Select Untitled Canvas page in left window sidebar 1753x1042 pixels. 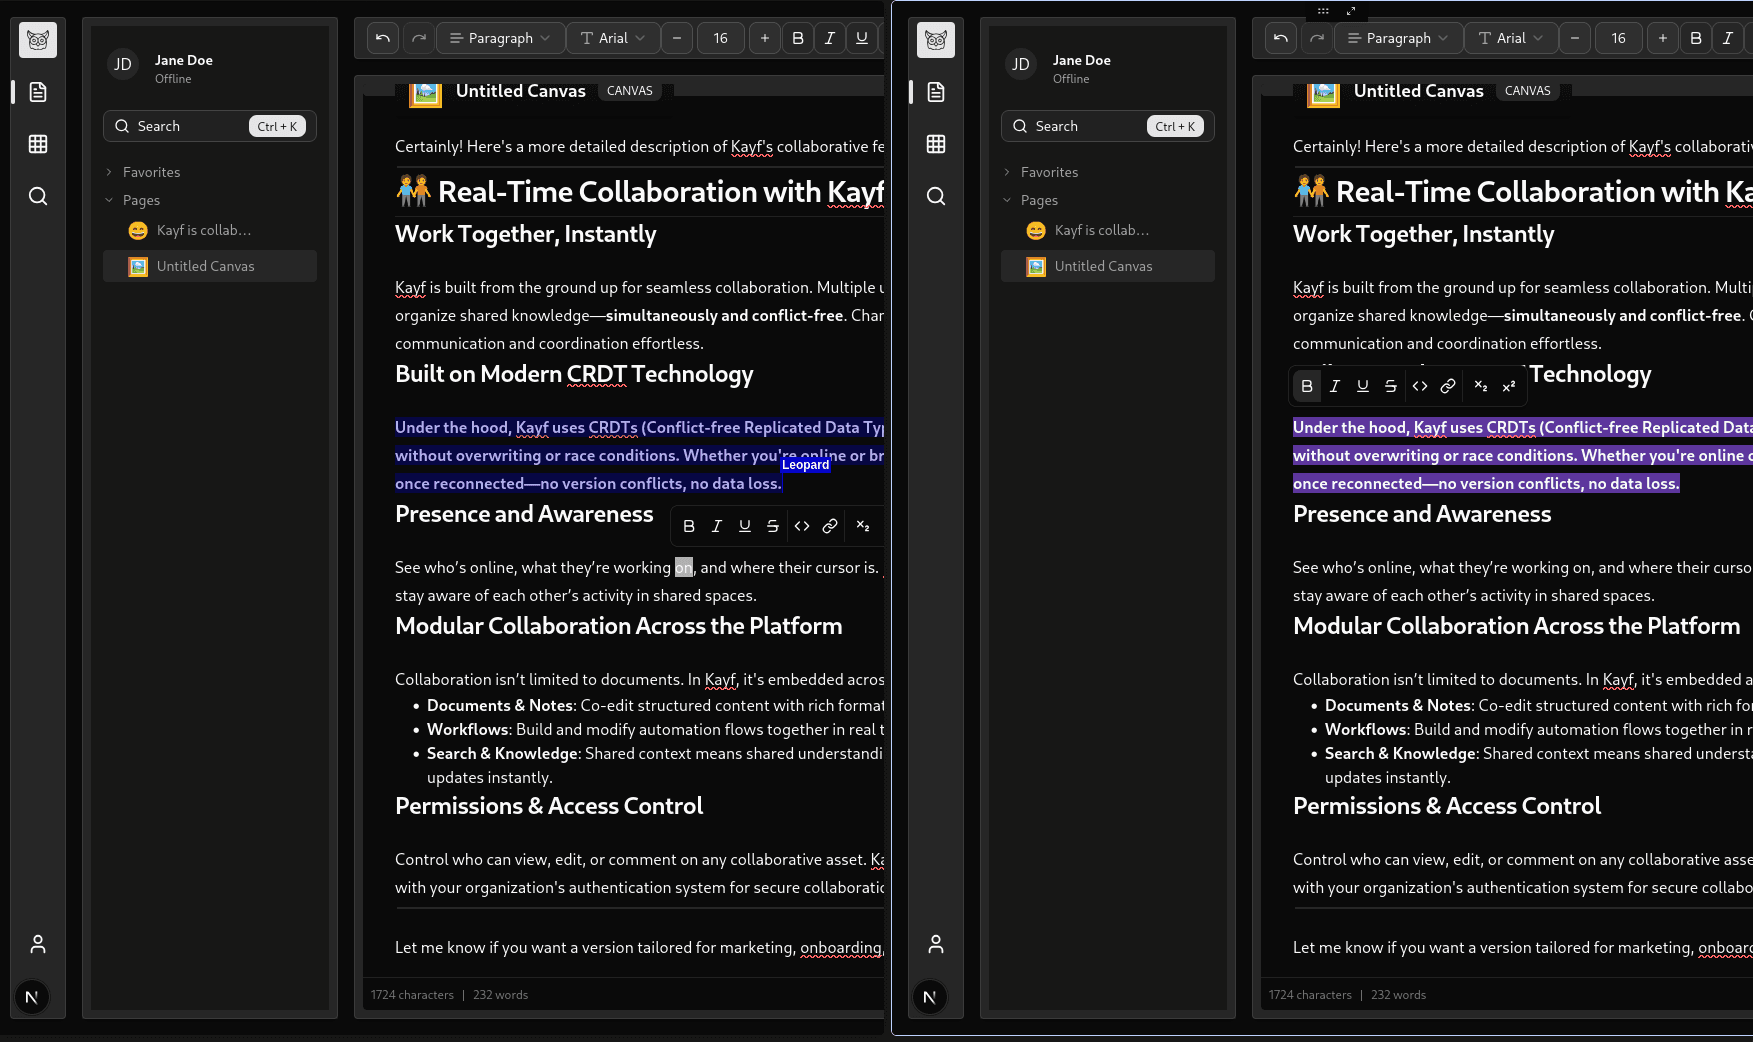click(x=210, y=266)
